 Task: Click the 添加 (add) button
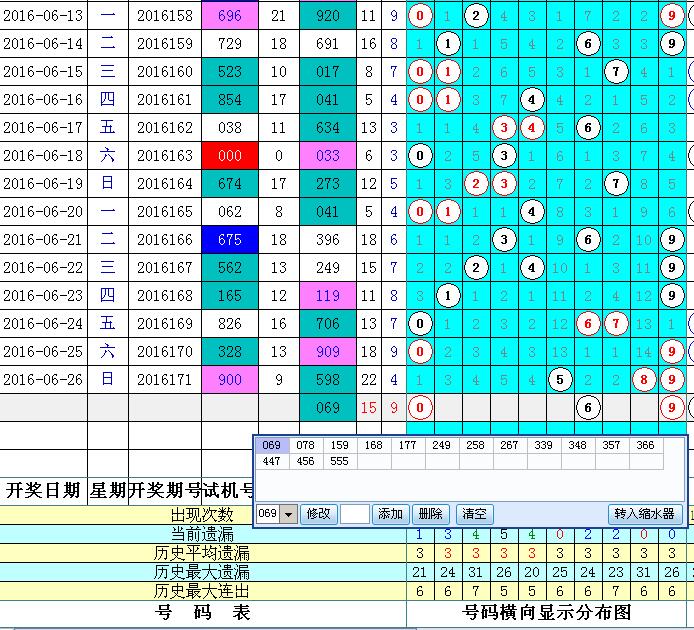tap(389, 514)
